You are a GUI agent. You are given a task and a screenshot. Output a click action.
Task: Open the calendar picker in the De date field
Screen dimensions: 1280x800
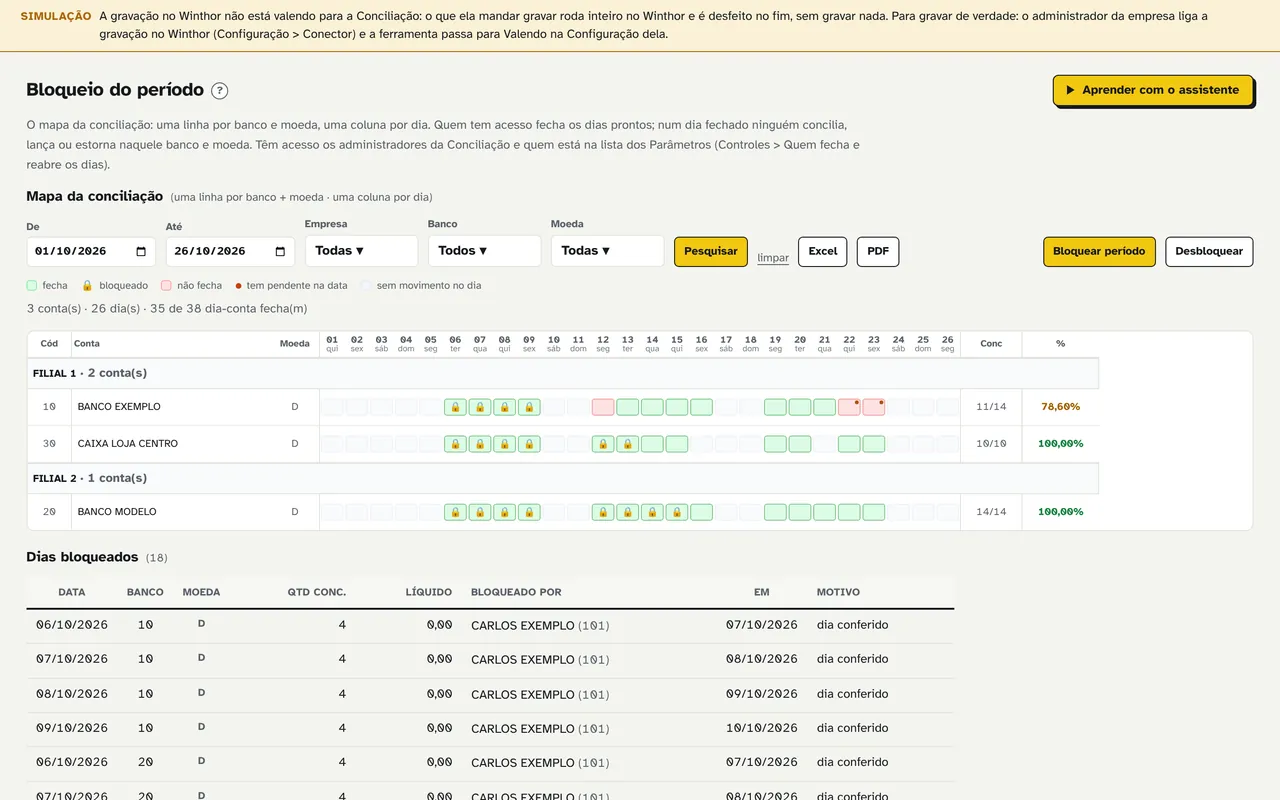141,252
